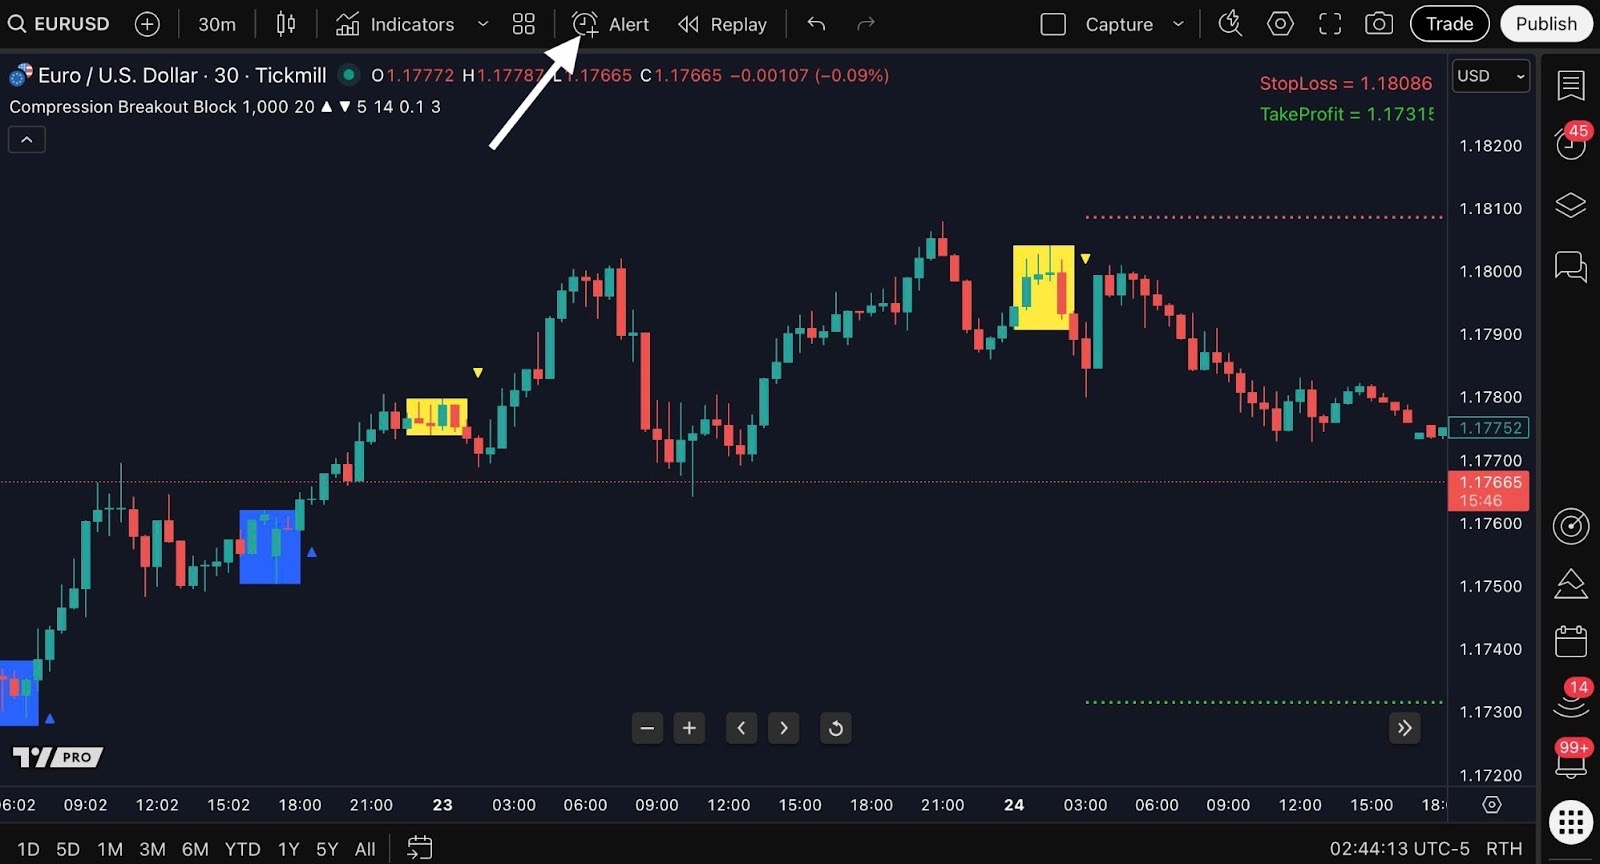Open the alerts panel with badge 45
This screenshot has height=864, width=1600.
[1571, 142]
